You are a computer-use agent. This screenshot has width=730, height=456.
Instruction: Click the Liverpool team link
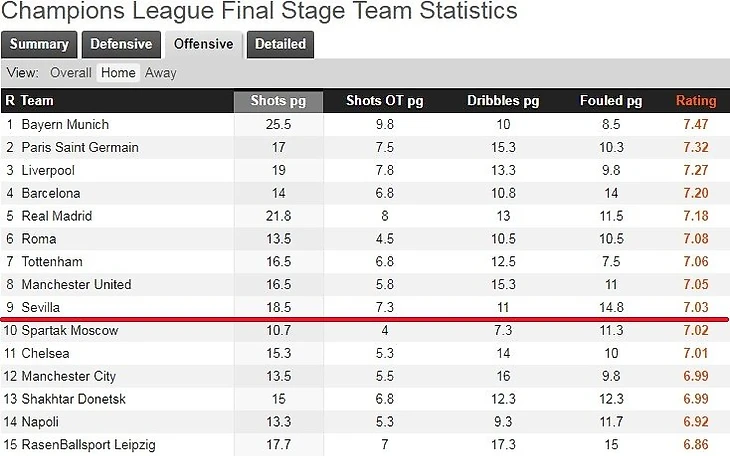[x=48, y=170]
